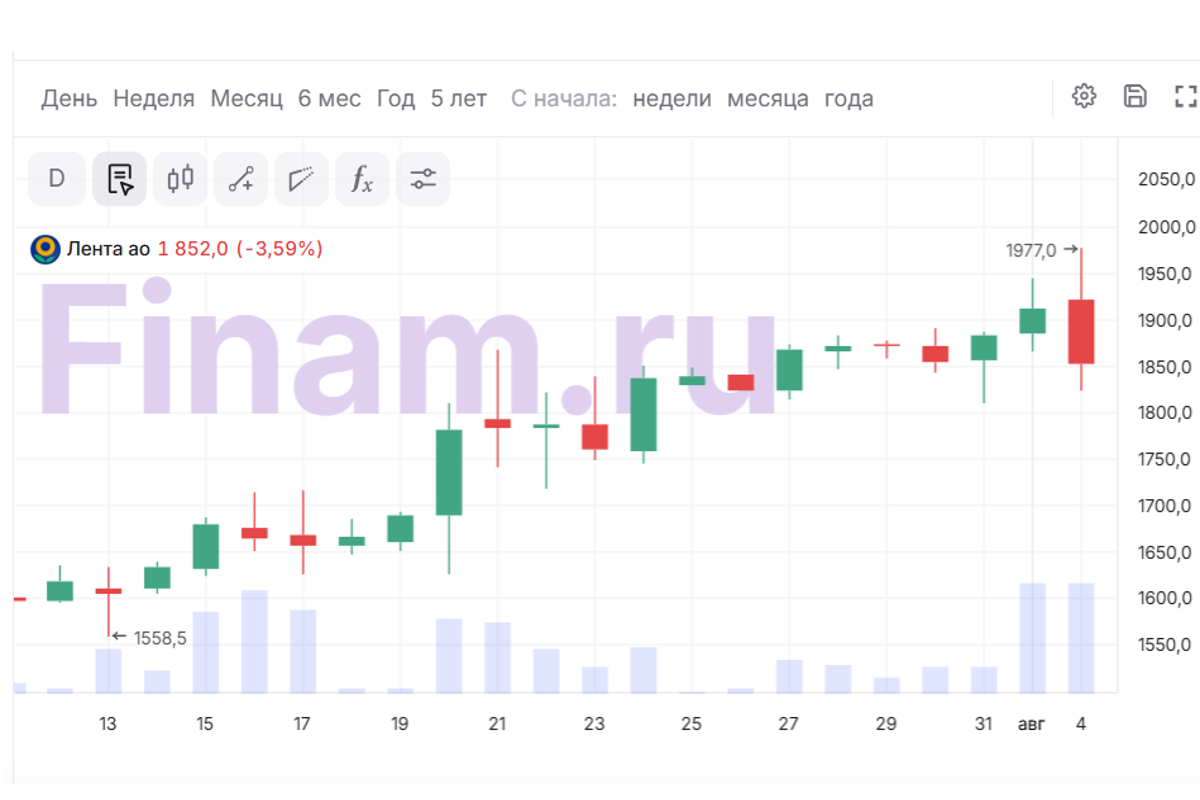Select the trend channel drawing icon
Screen dimensions: 1200x800
click(302, 179)
